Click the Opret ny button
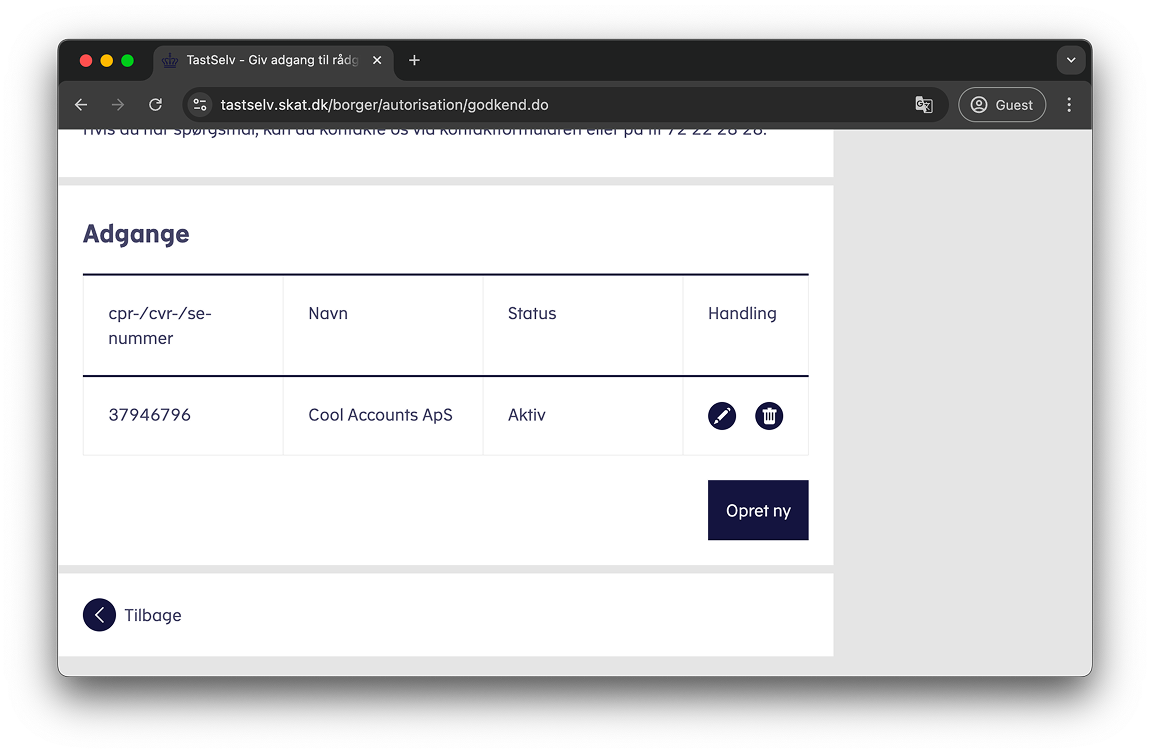Viewport: 1150px width, 754px height. coord(758,510)
